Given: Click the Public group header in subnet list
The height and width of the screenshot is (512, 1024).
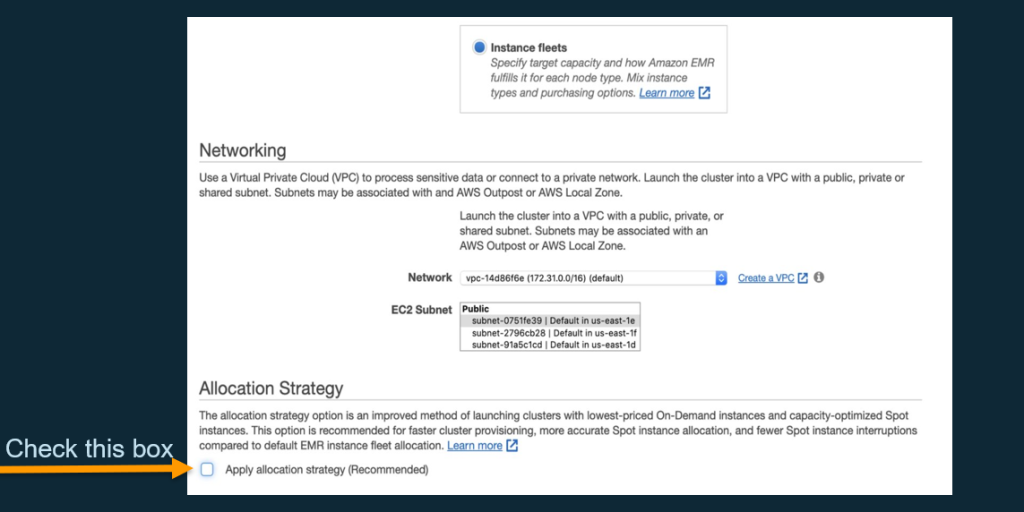Looking at the screenshot, I should point(476,309).
